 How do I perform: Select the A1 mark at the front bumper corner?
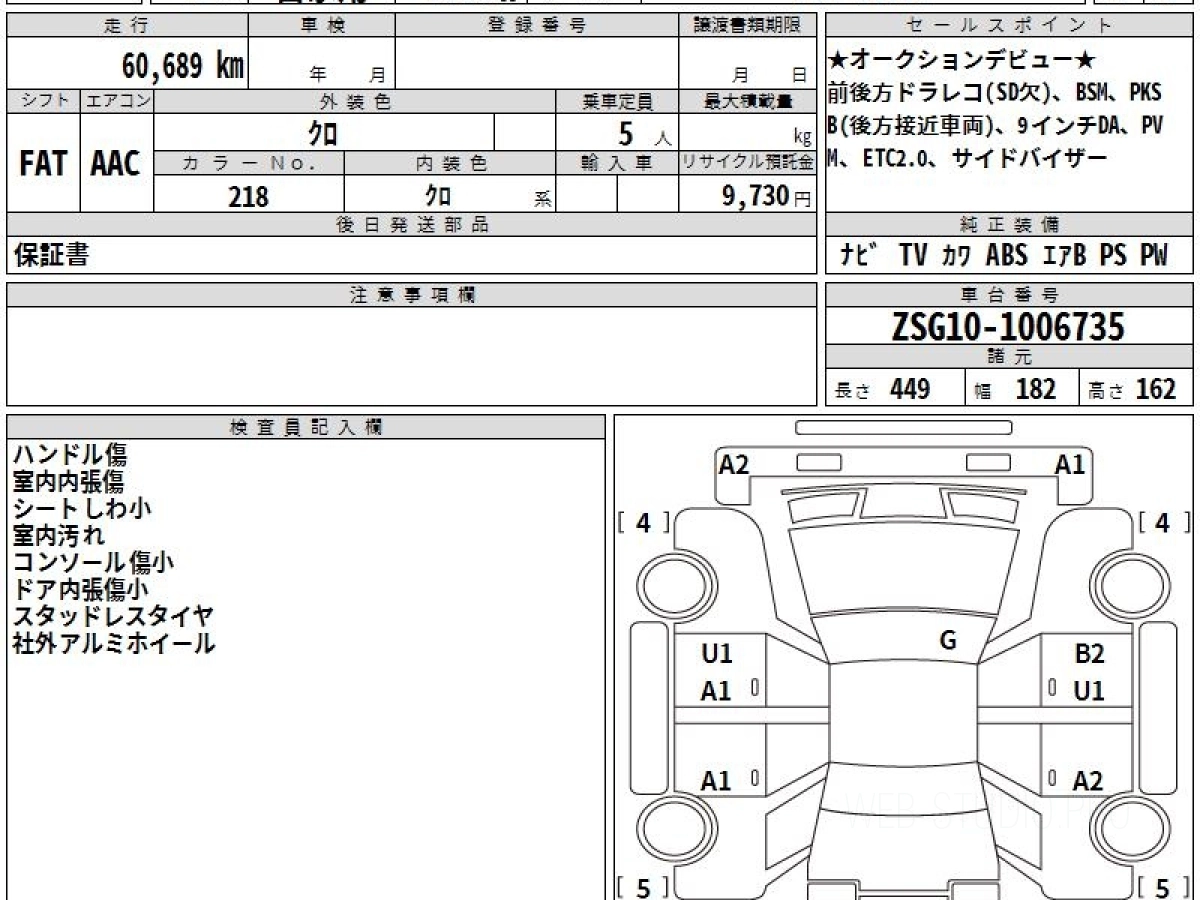coord(1070,464)
